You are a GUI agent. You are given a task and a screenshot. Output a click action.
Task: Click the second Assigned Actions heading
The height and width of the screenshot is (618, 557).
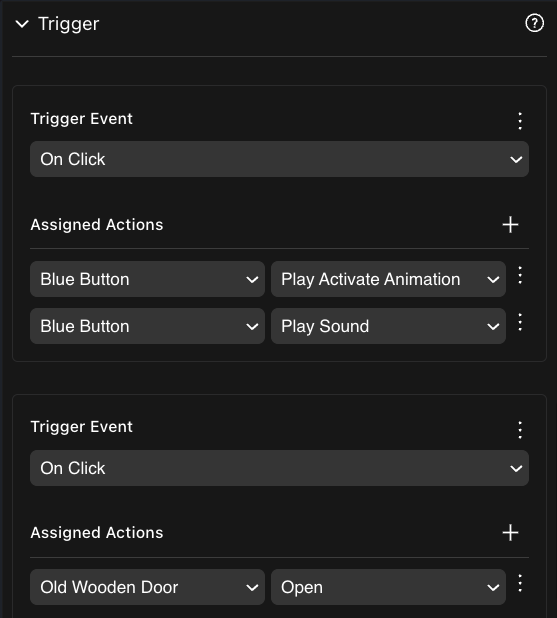tap(97, 532)
